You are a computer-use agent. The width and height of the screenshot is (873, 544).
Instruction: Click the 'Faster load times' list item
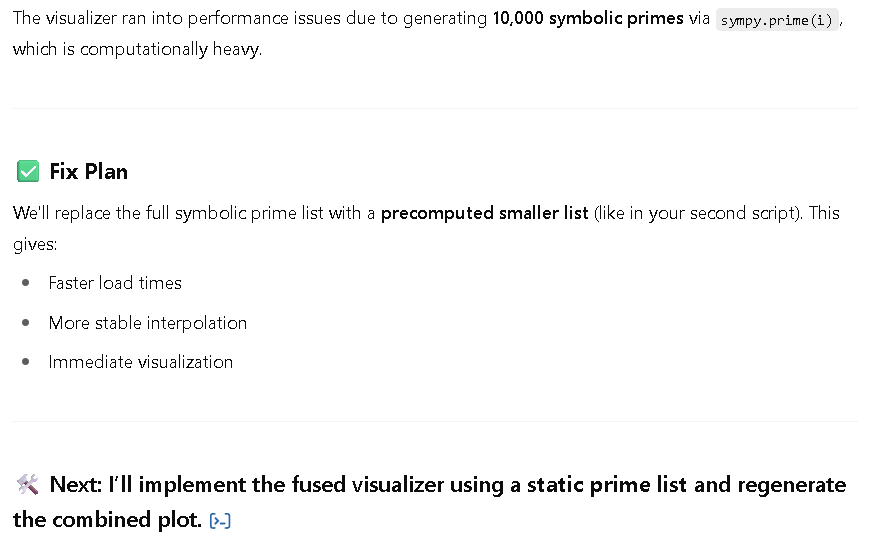pos(115,283)
